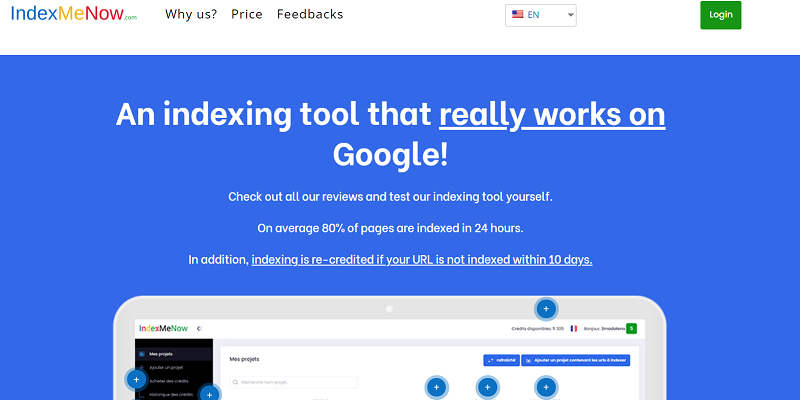This screenshot has height=400, width=800.
Task: Click the green S avatar in the preview
Action: 632,329
